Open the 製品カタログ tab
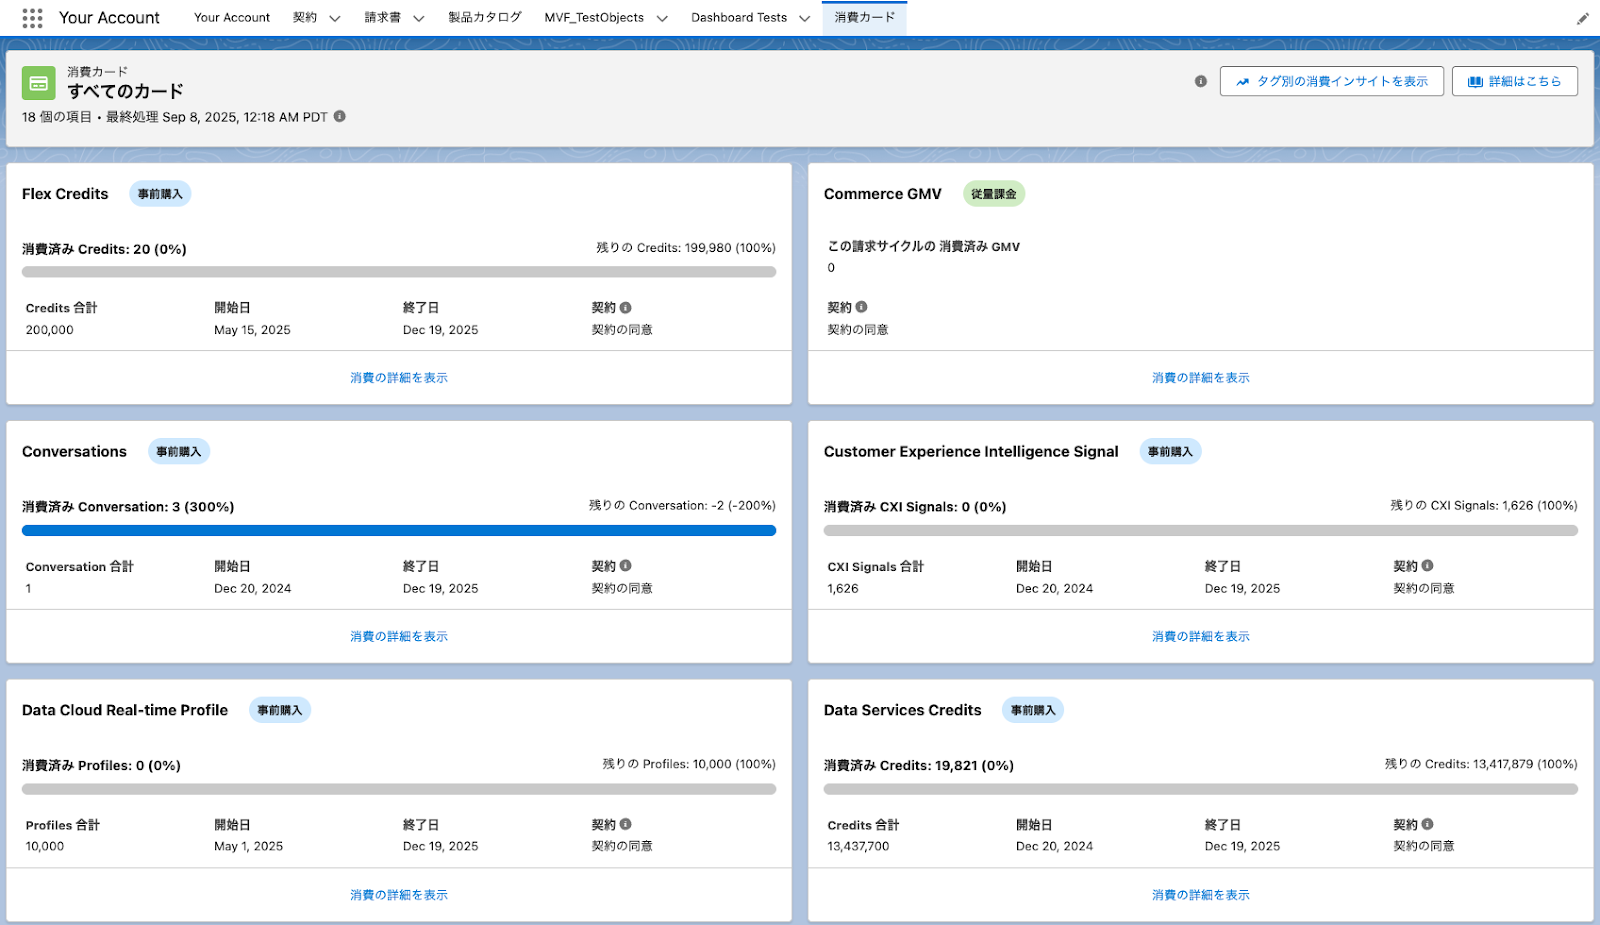Viewport: 1600px width, 925px height. 485,17
